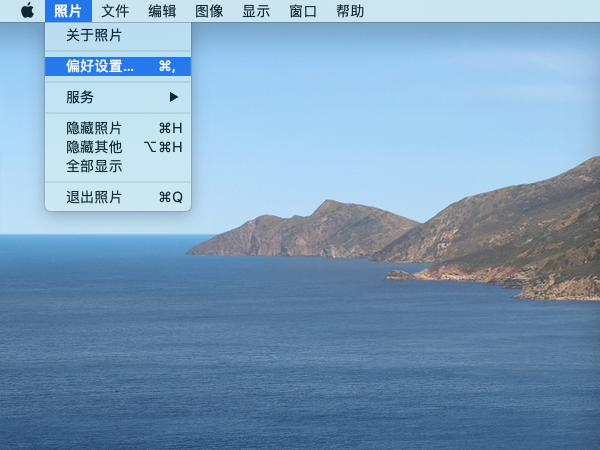Open the 文件 menu

pos(115,11)
